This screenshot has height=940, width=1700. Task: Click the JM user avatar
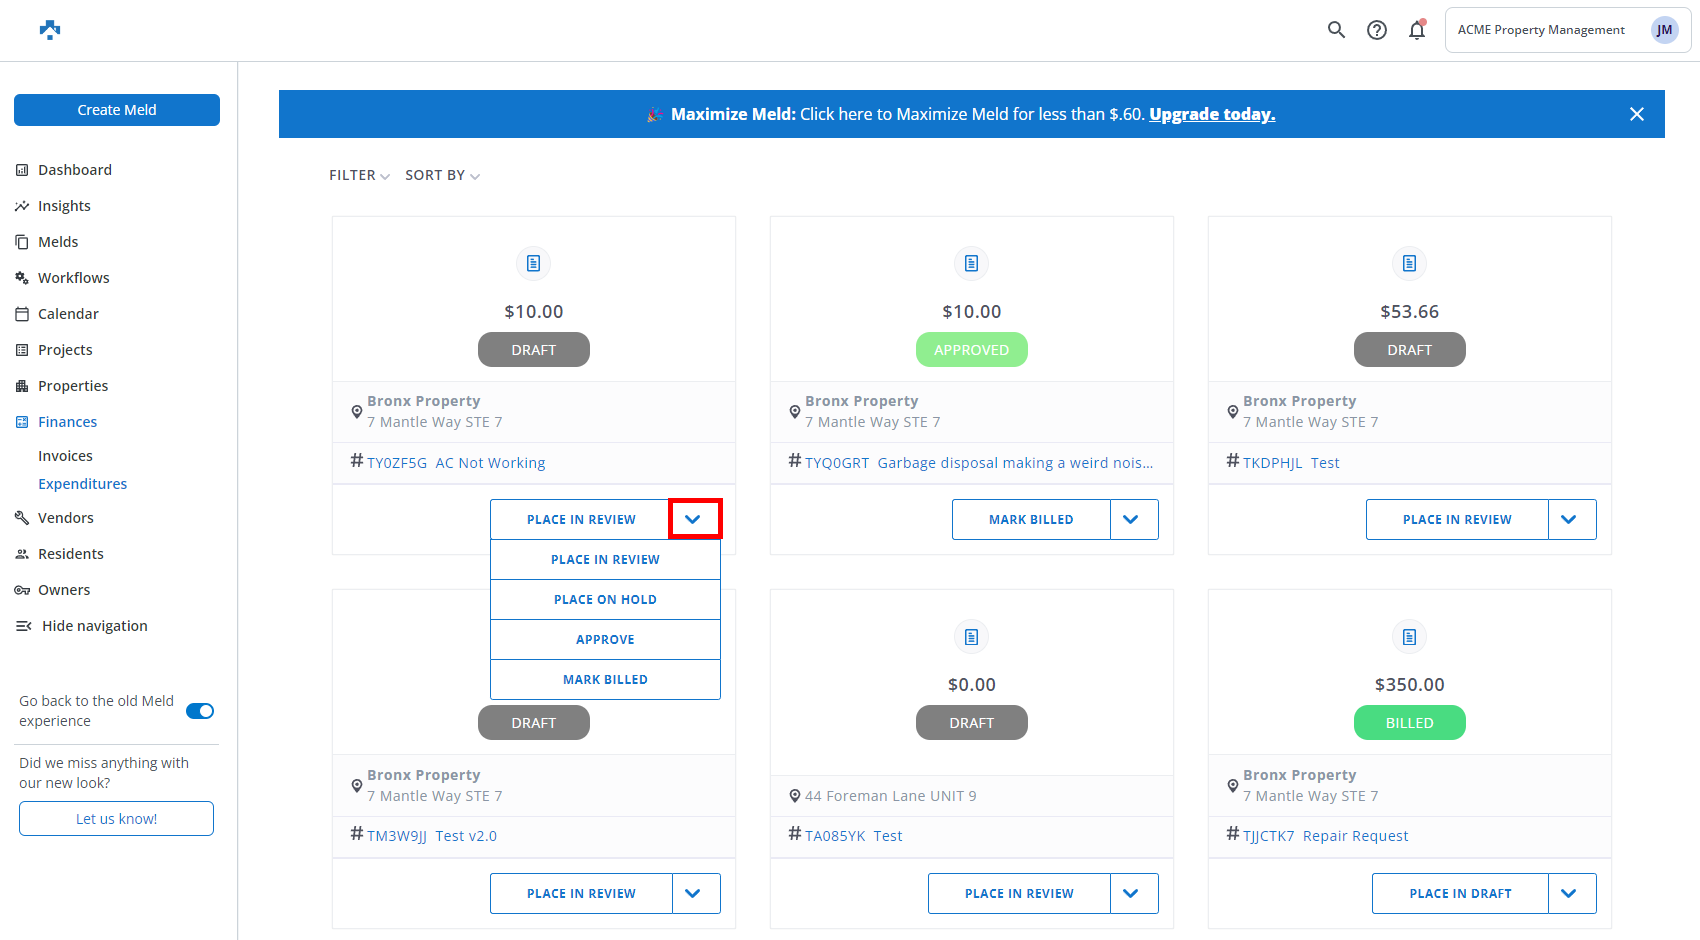click(x=1664, y=30)
